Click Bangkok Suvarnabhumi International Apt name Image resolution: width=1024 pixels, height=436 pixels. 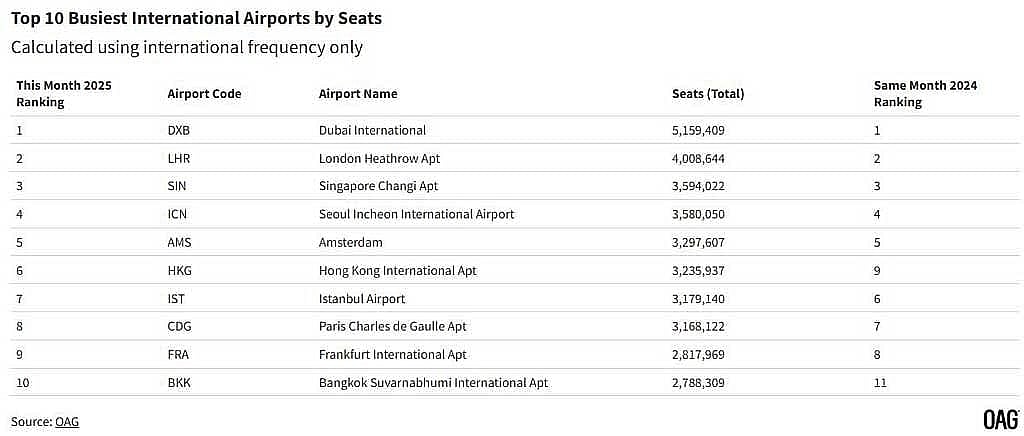point(434,382)
